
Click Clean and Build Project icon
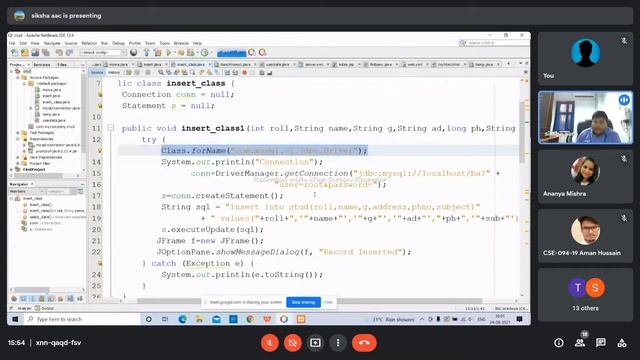[x=158, y=53]
